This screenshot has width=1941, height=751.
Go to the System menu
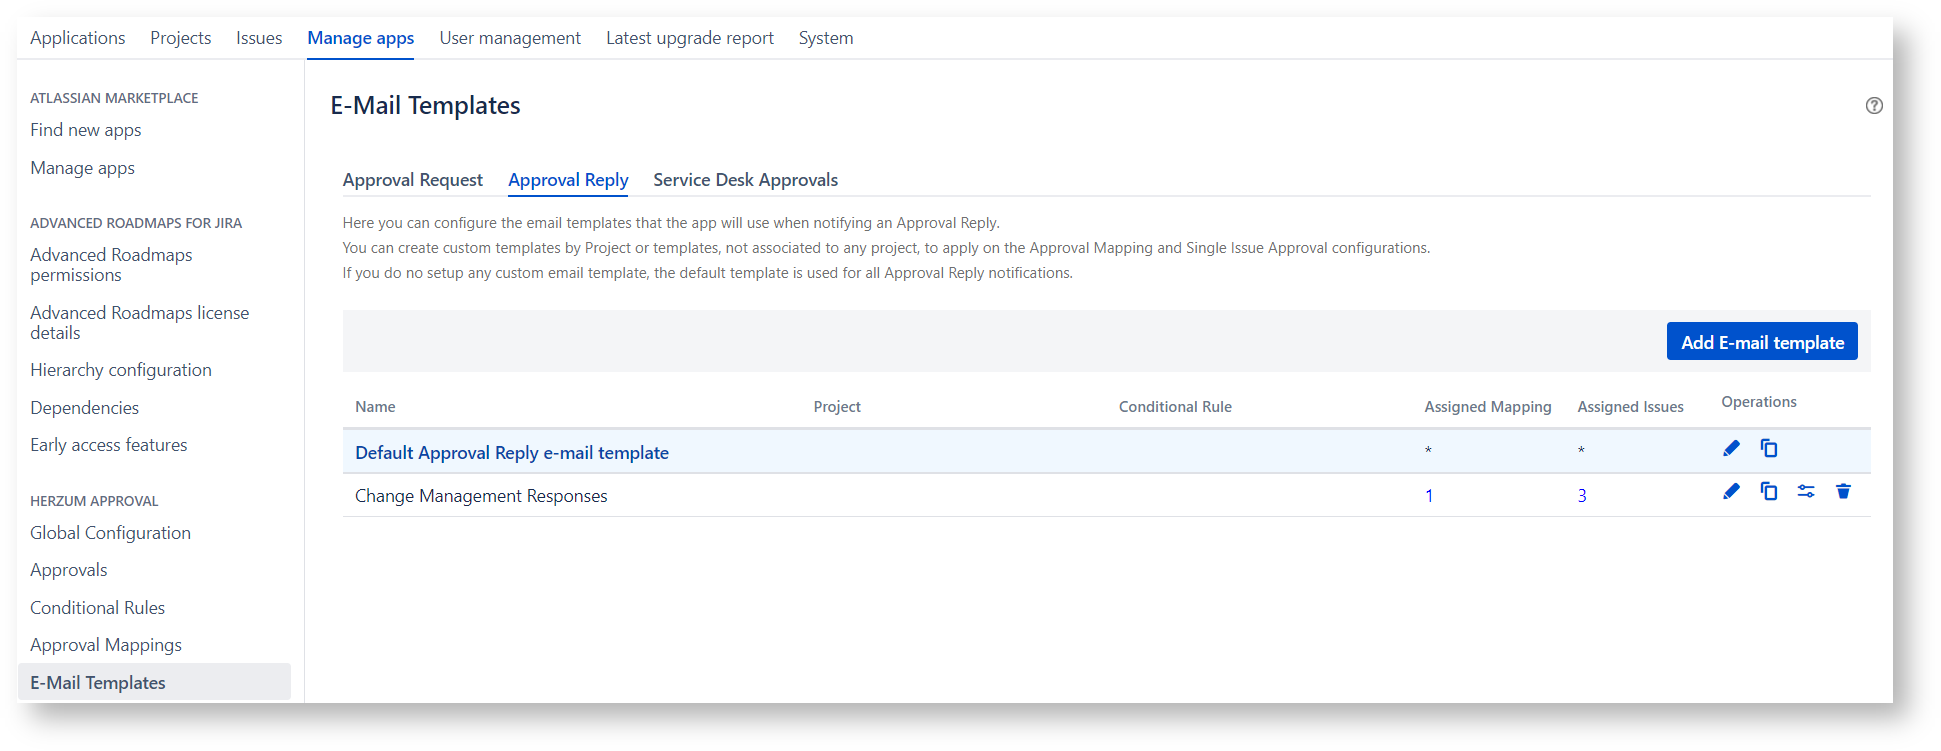825,38
